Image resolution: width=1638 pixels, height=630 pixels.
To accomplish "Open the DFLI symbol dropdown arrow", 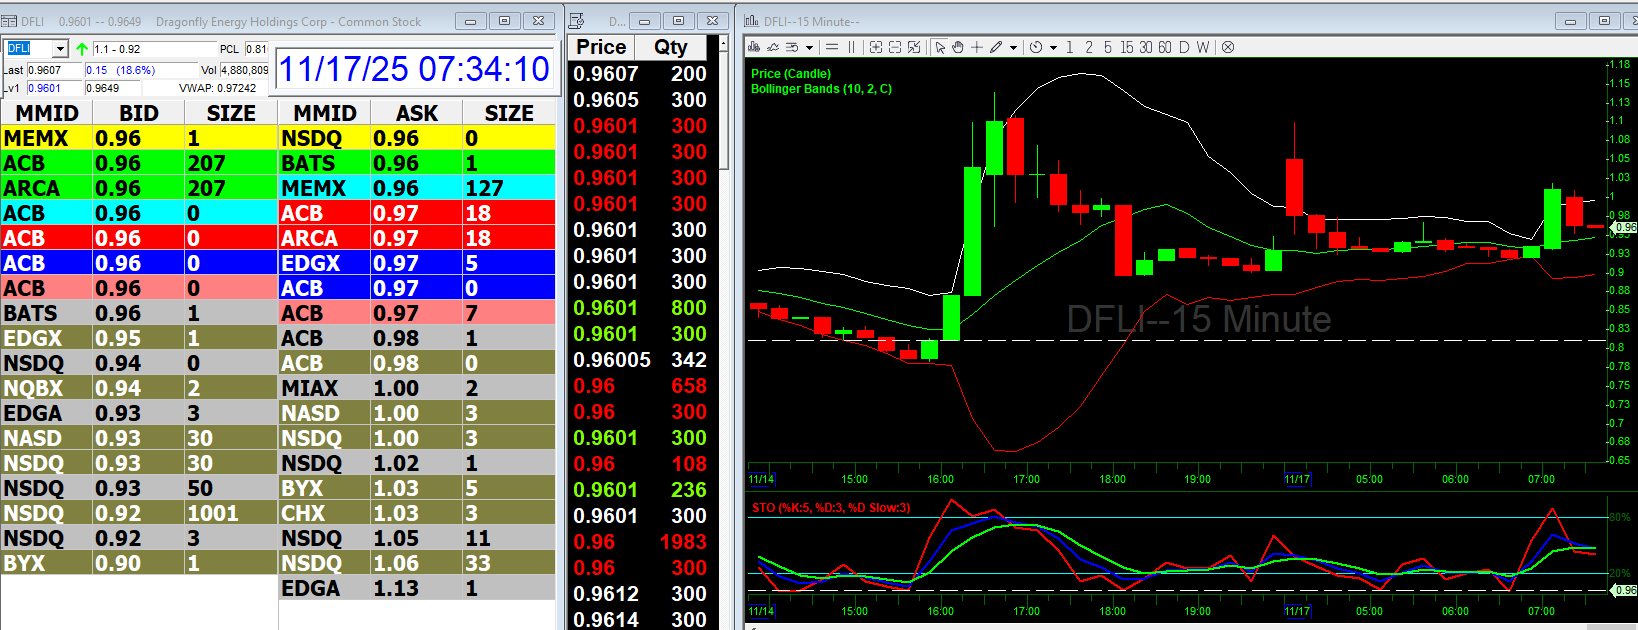I will coord(60,49).
